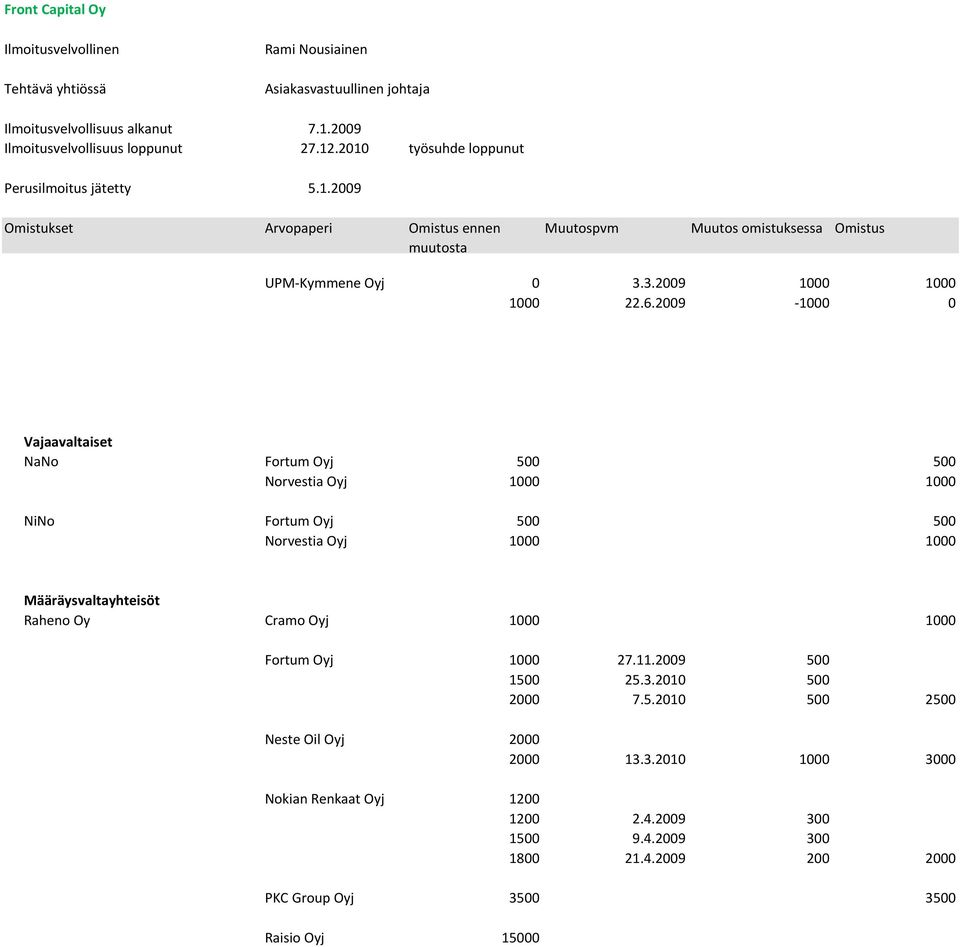Select the 'Ilmoitusvelvollinen' label

point(61,50)
